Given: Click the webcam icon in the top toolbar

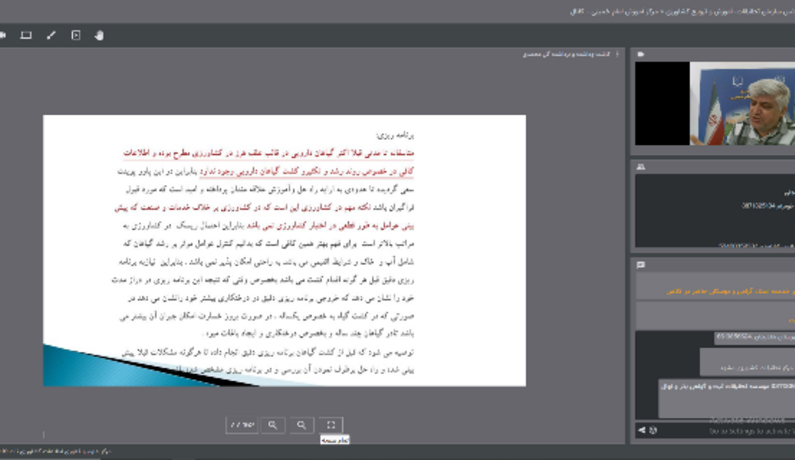Looking at the screenshot, I should point(3,35).
